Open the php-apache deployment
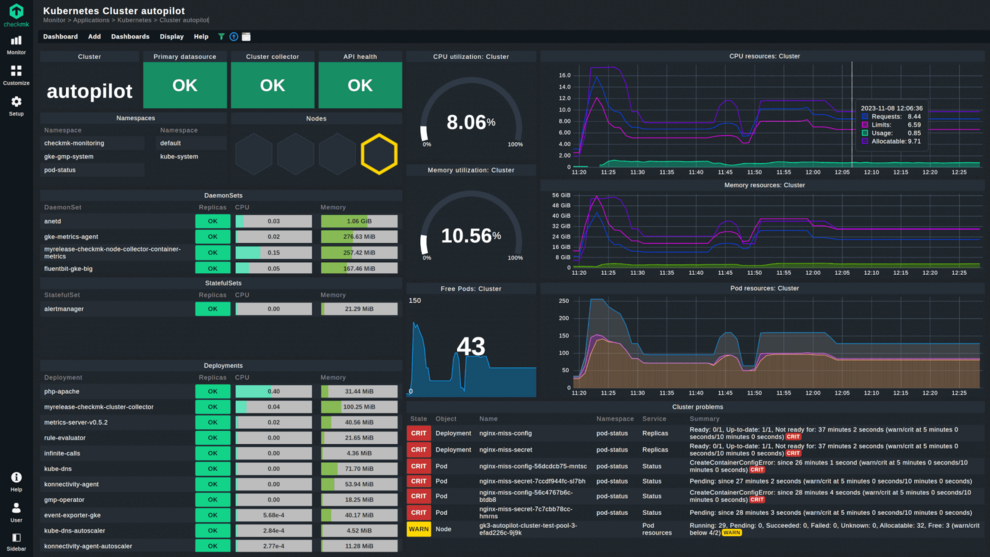 pyautogui.click(x=61, y=391)
